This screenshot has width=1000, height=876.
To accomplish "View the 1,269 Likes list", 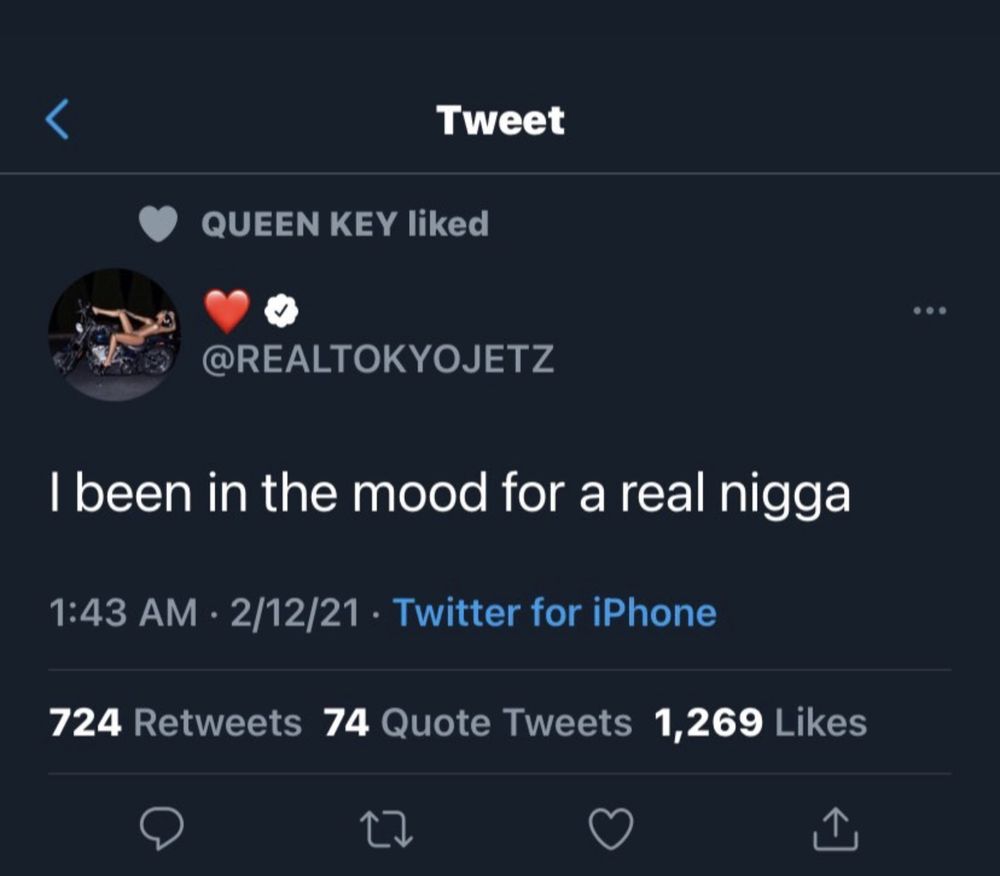I will 761,722.
